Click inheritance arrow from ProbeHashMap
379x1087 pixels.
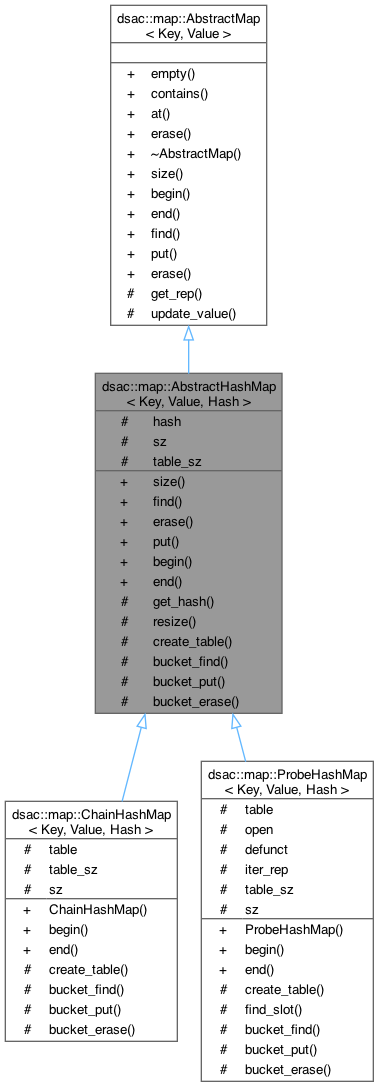pos(240,736)
